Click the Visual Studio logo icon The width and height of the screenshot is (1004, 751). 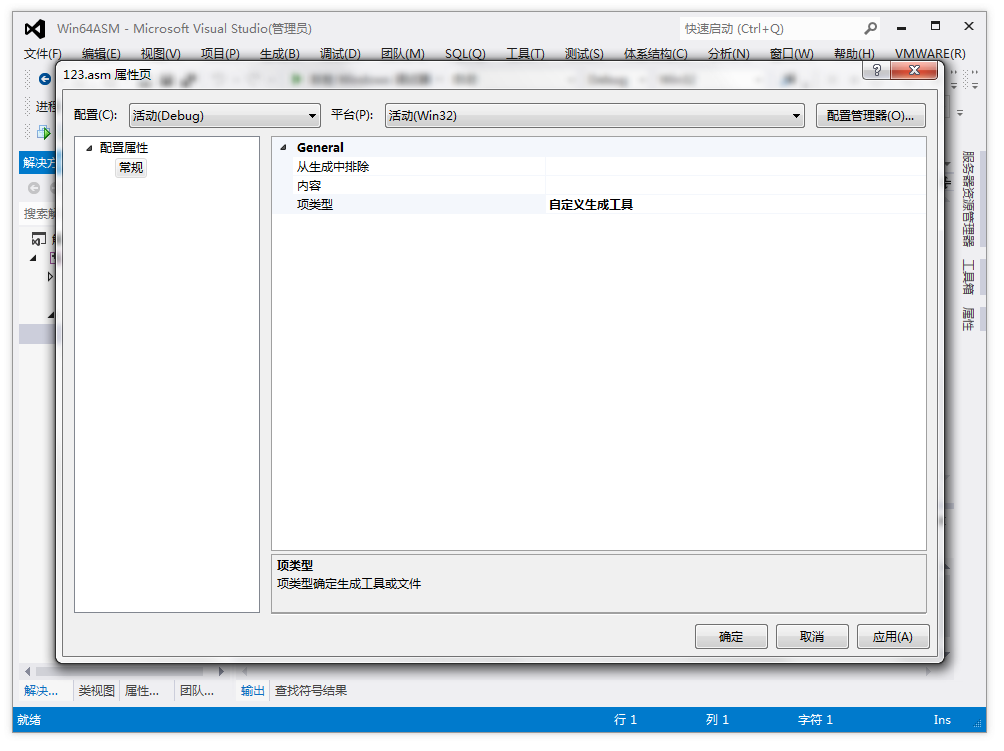click(35, 28)
